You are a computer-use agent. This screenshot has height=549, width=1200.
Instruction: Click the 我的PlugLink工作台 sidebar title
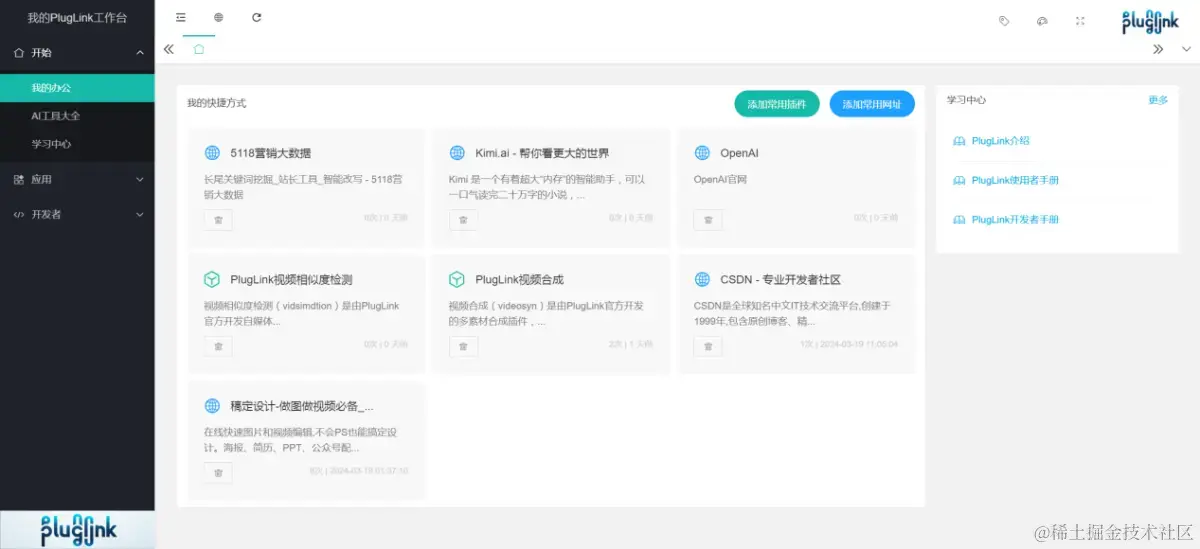pyautogui.click(x=77, y=18)
